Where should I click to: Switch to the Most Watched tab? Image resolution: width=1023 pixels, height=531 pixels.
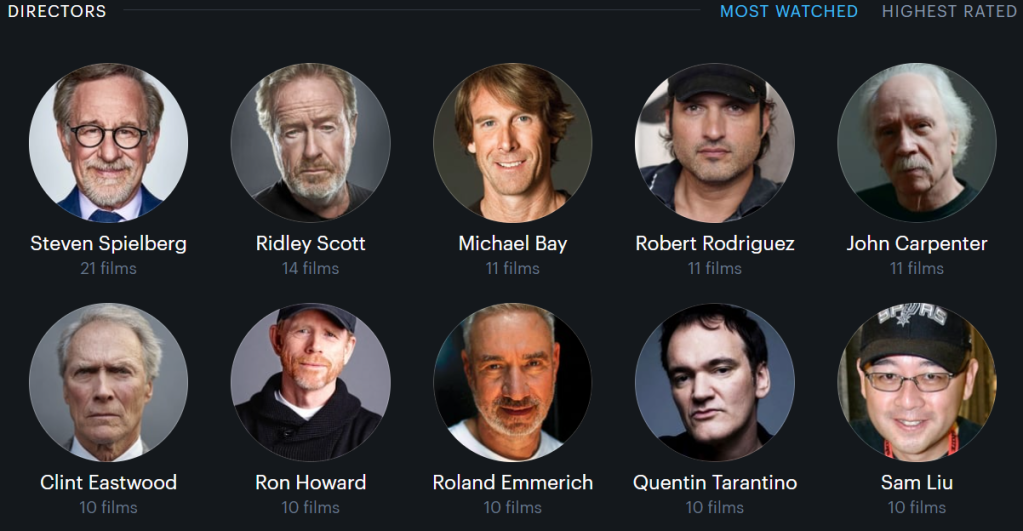point(789,11)
